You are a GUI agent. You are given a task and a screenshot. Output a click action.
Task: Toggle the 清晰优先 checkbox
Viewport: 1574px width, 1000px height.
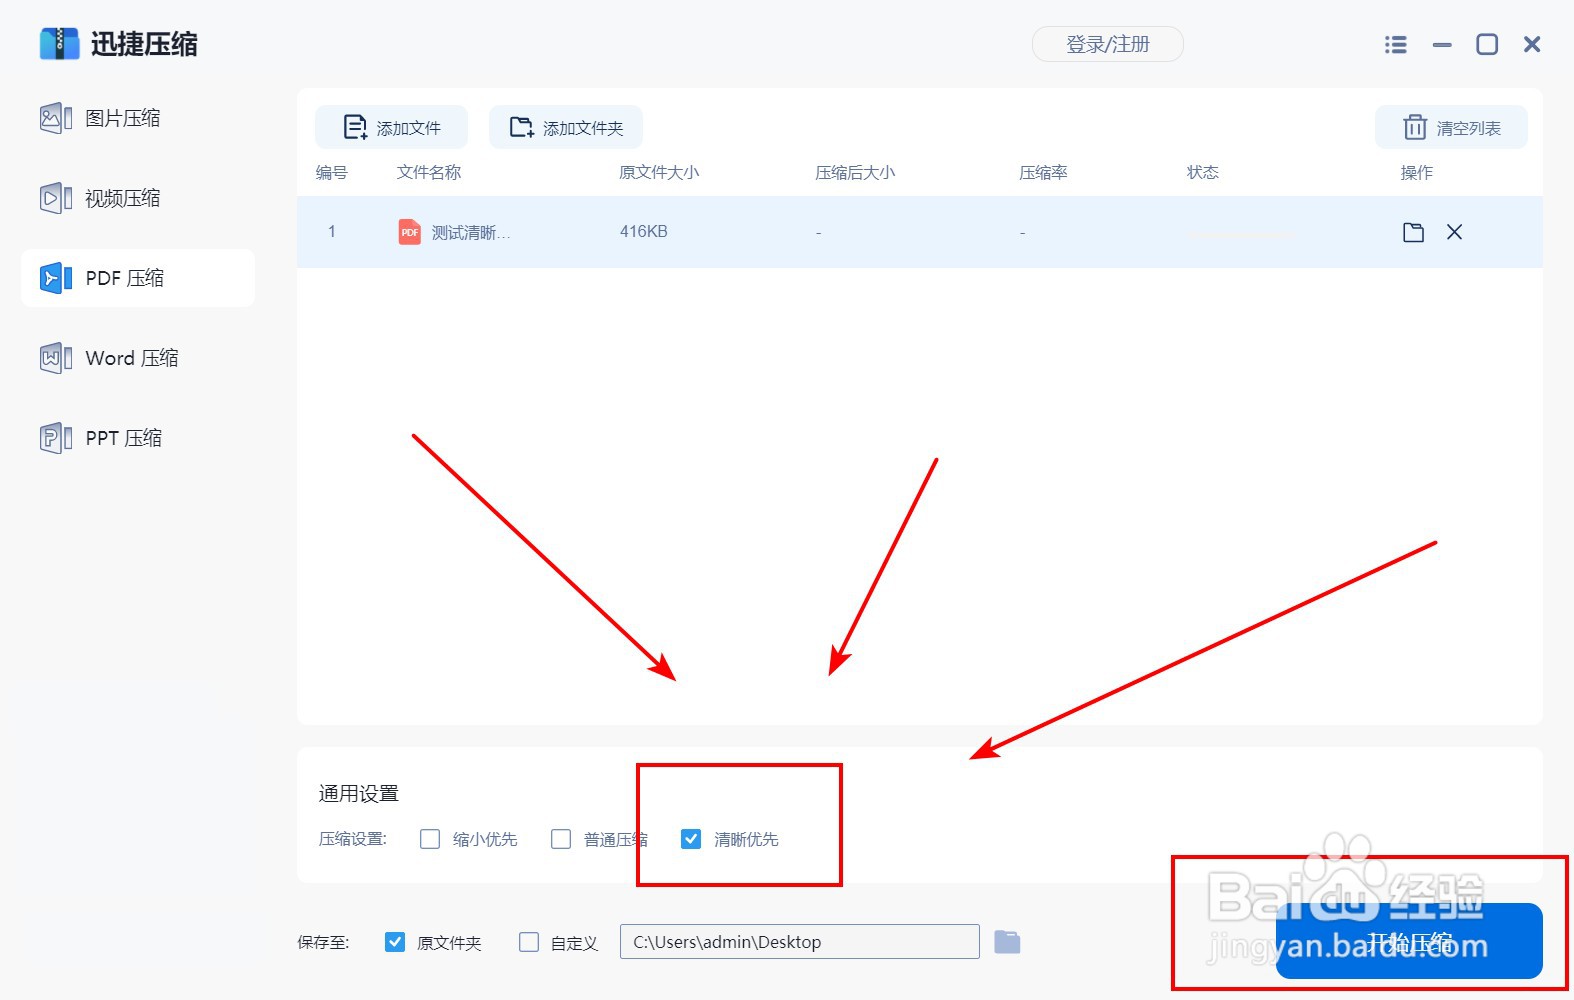691,839
